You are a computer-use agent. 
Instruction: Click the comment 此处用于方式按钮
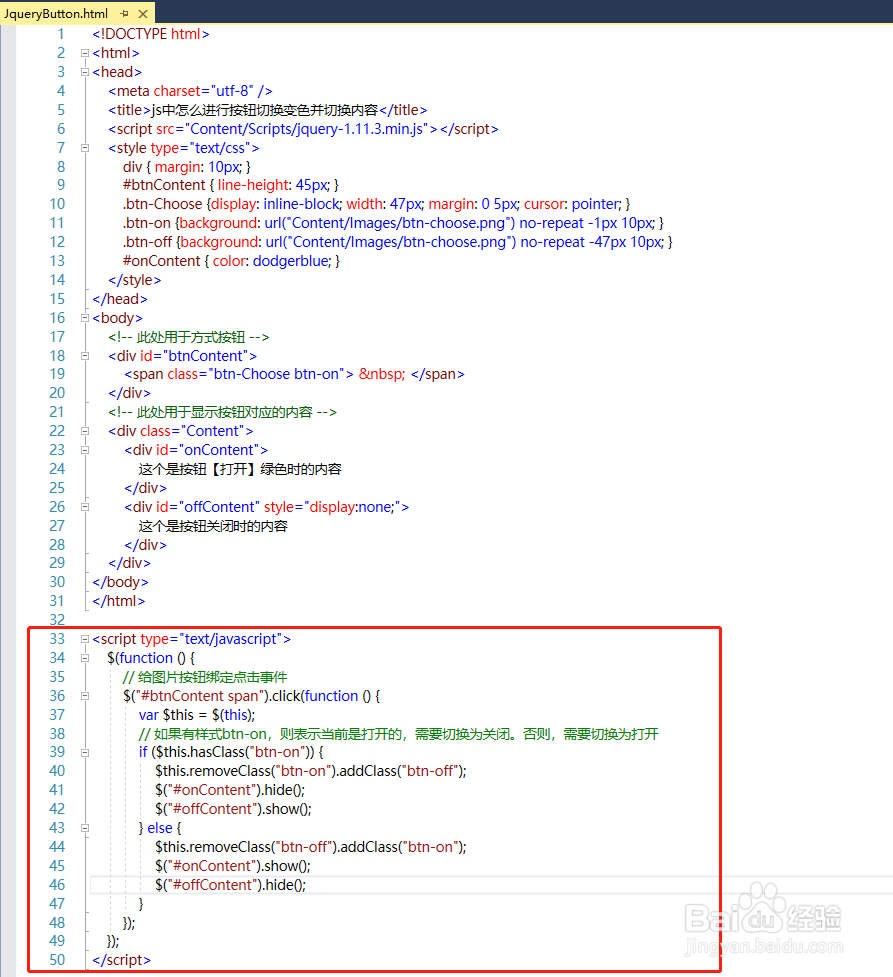coord(188,337)
